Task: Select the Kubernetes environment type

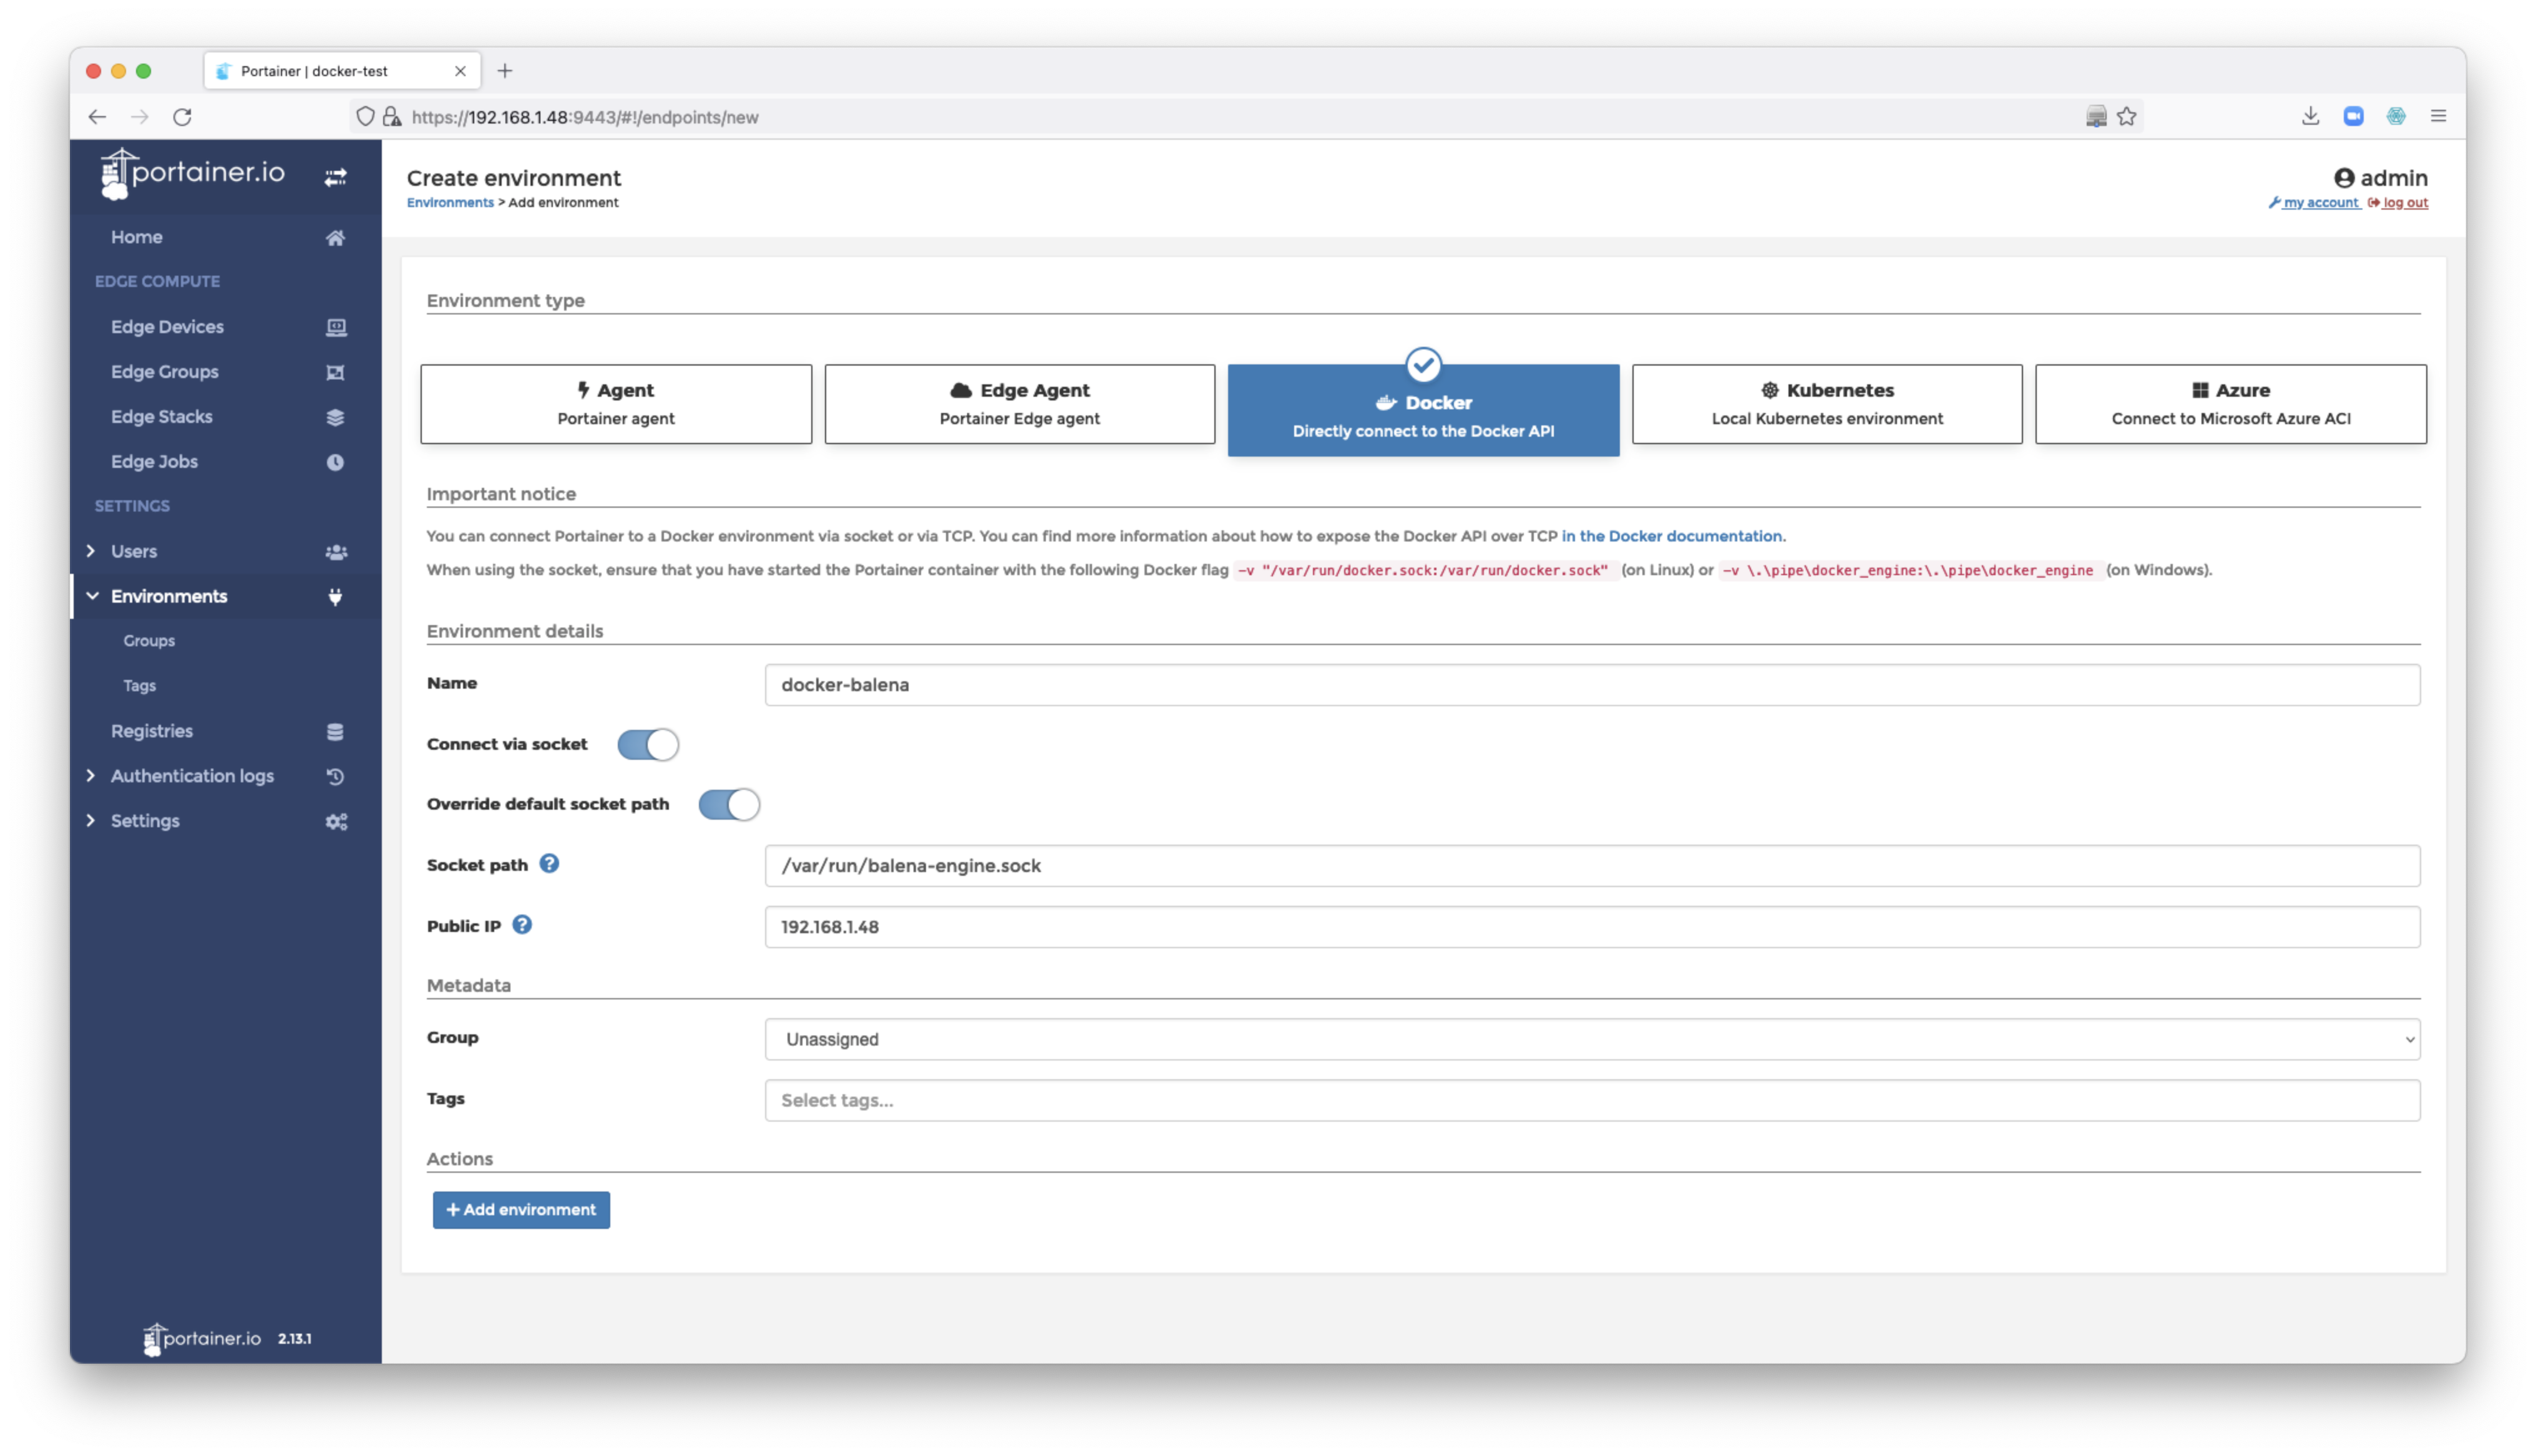Action: point(1826,404)
